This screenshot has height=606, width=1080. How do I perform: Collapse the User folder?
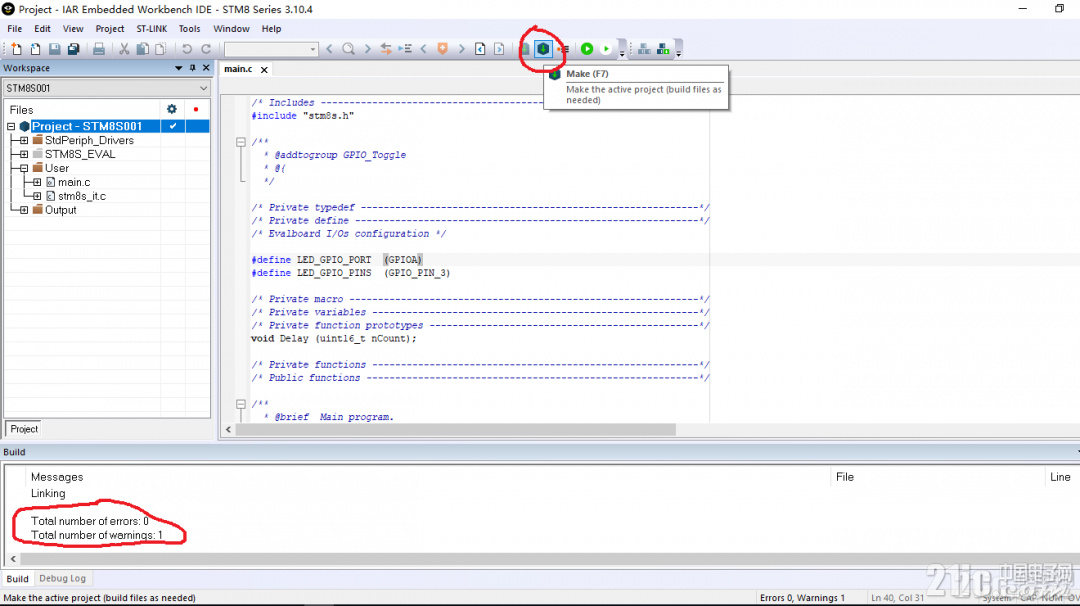(24, 168)
